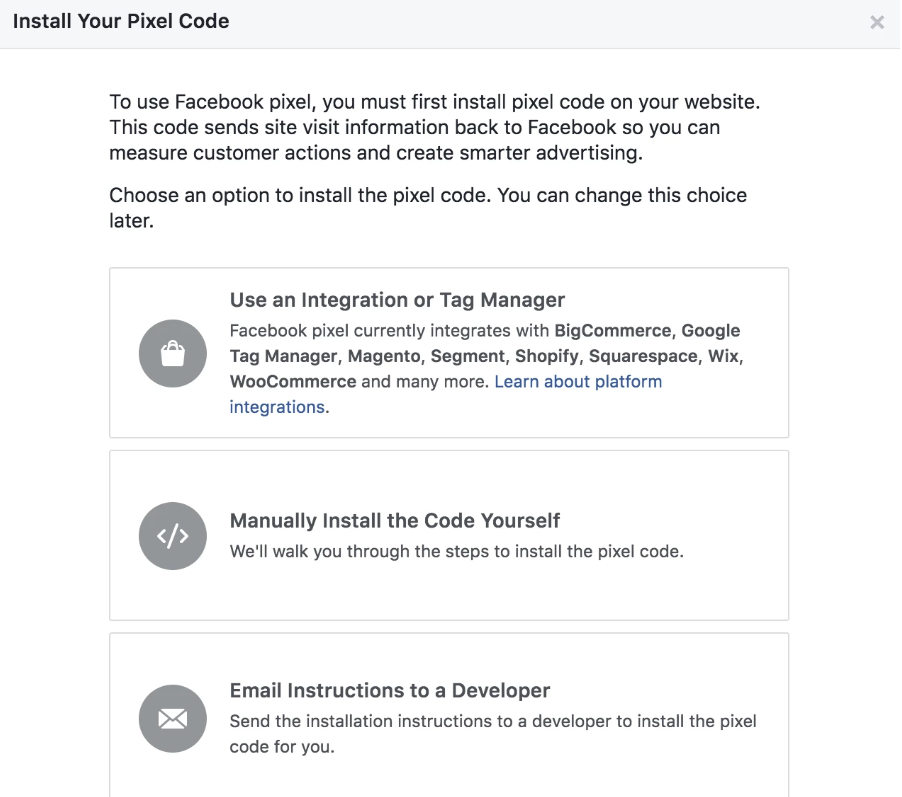902x797 pixels.
Task: Click the shopping bag integration icon
Action: (x=173, y=353)
